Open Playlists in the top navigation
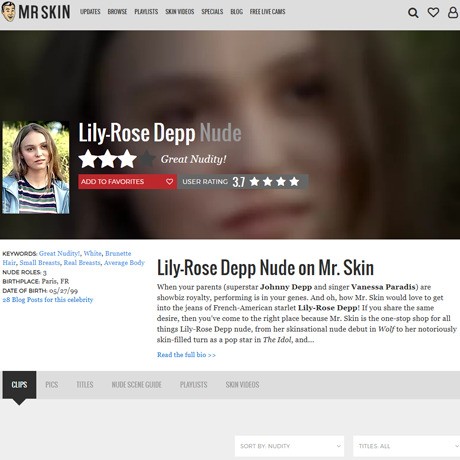The height and width of the screenshot is (460, 460). coord(146,12)
